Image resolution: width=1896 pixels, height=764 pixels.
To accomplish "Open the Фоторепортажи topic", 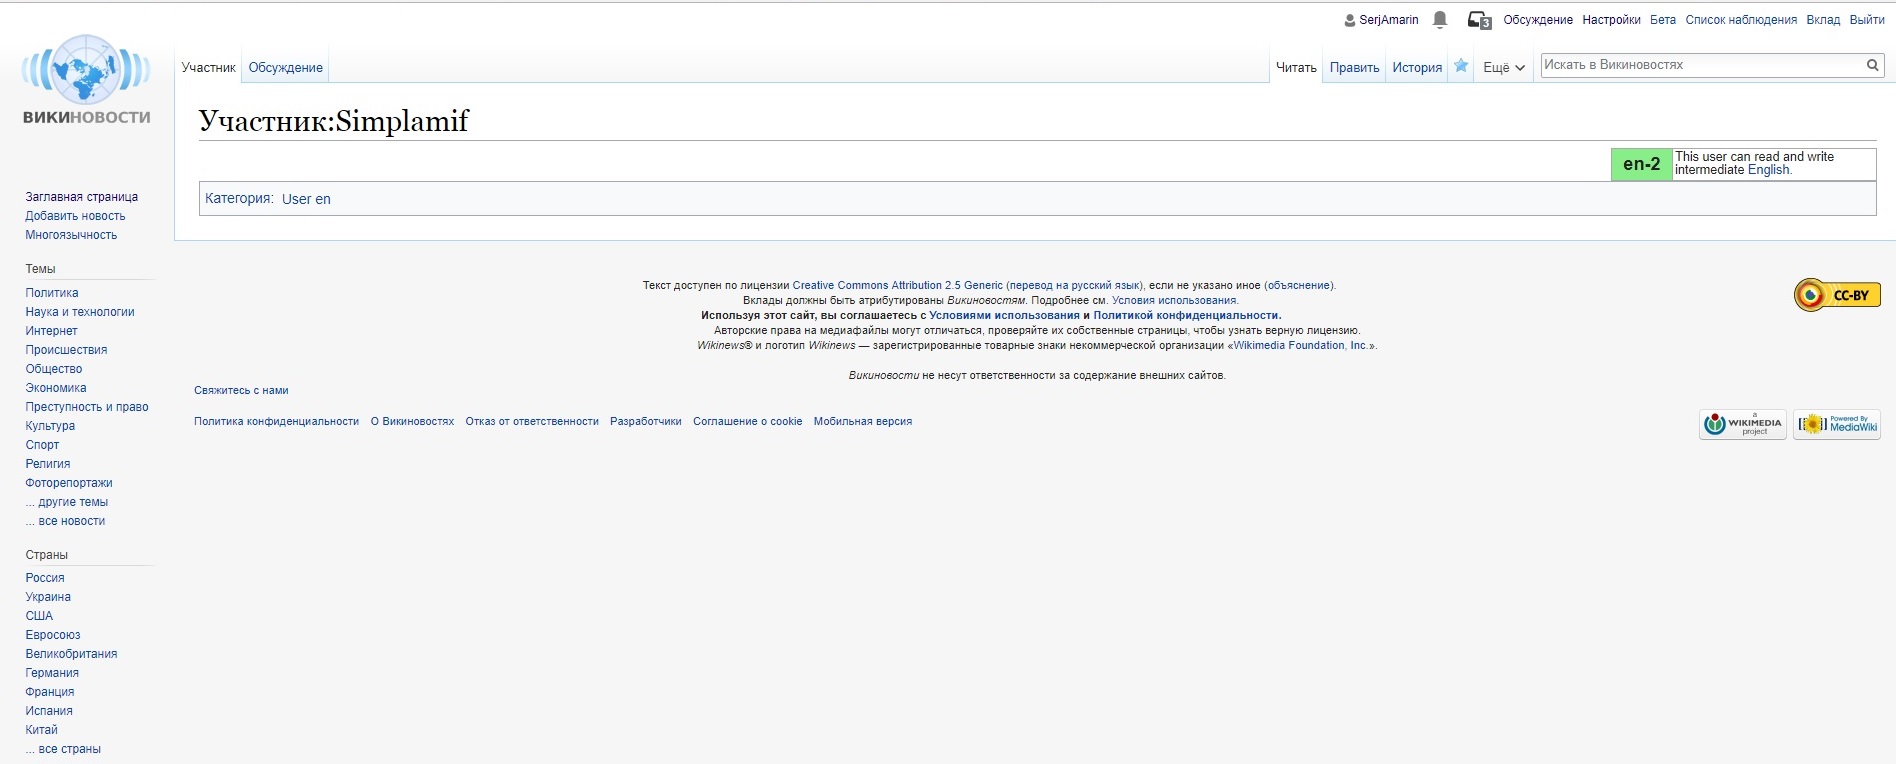I will click(69, 483).
